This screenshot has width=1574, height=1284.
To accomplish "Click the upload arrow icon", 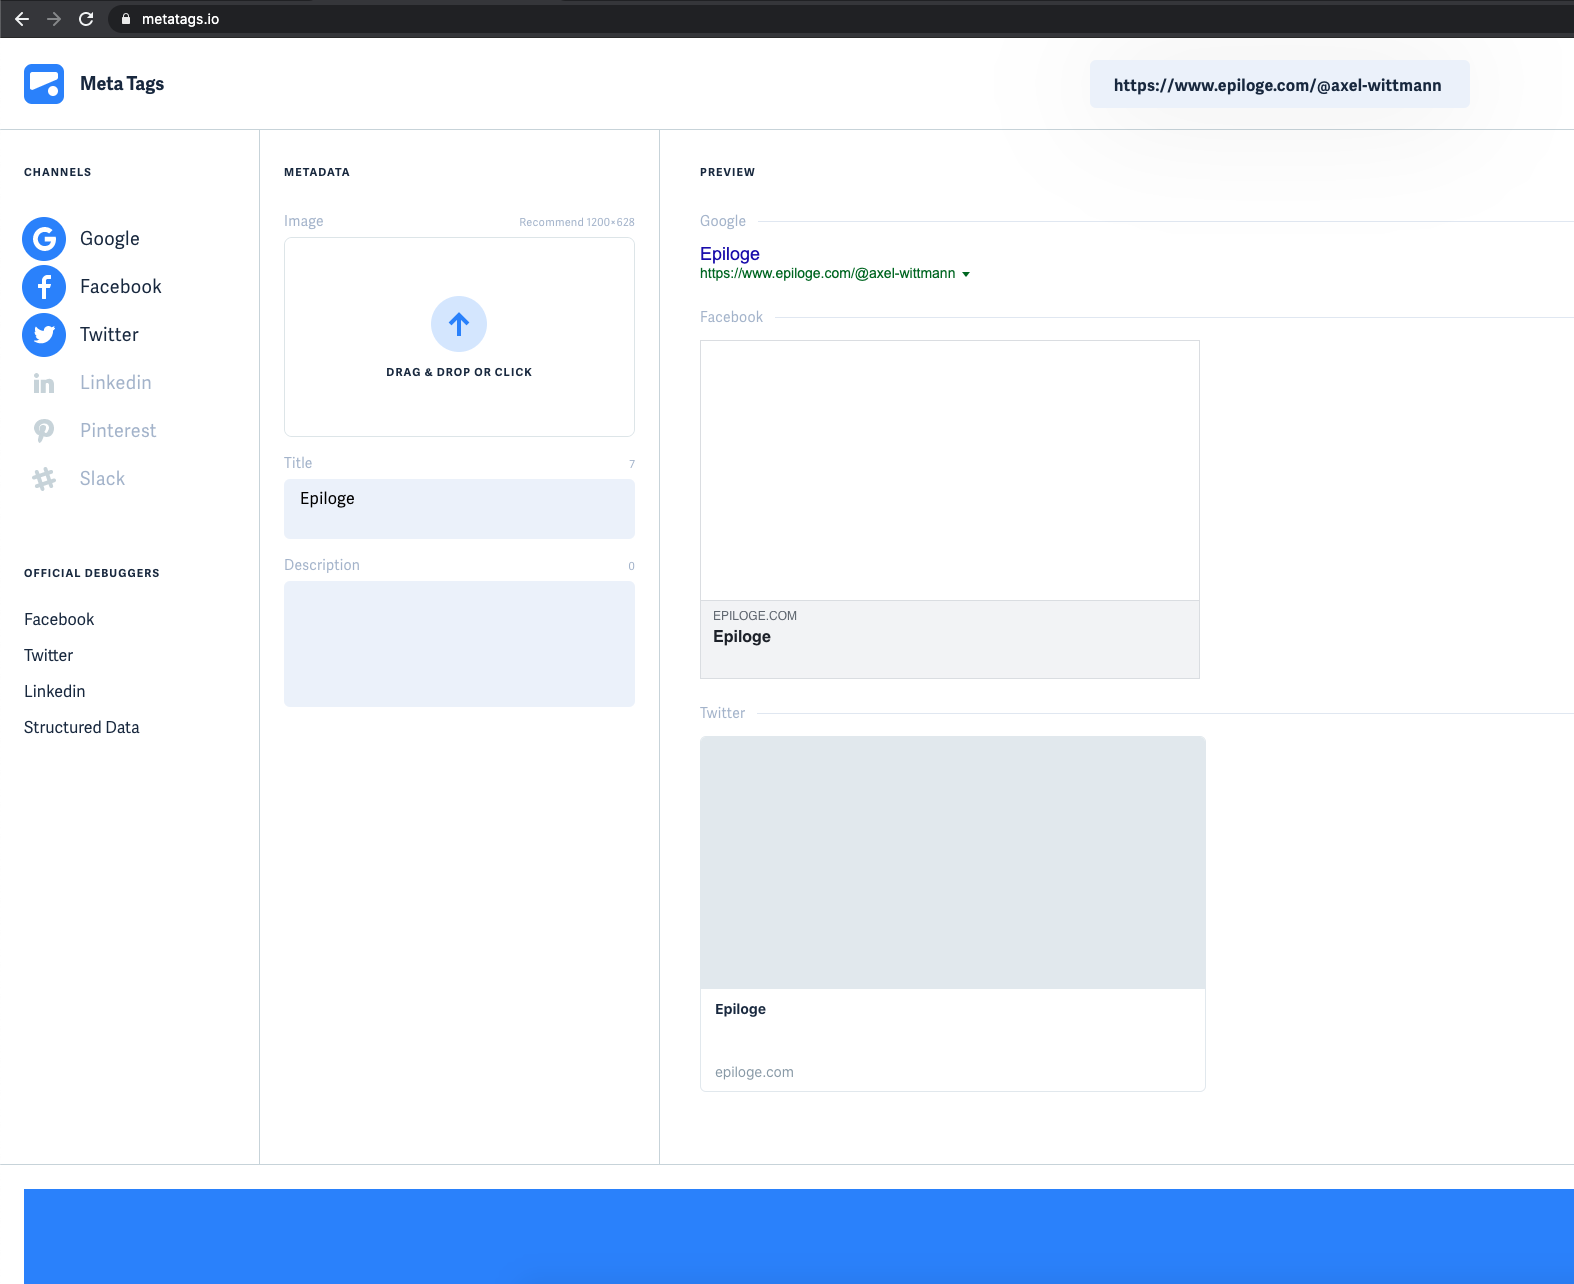I will point(459,324).
